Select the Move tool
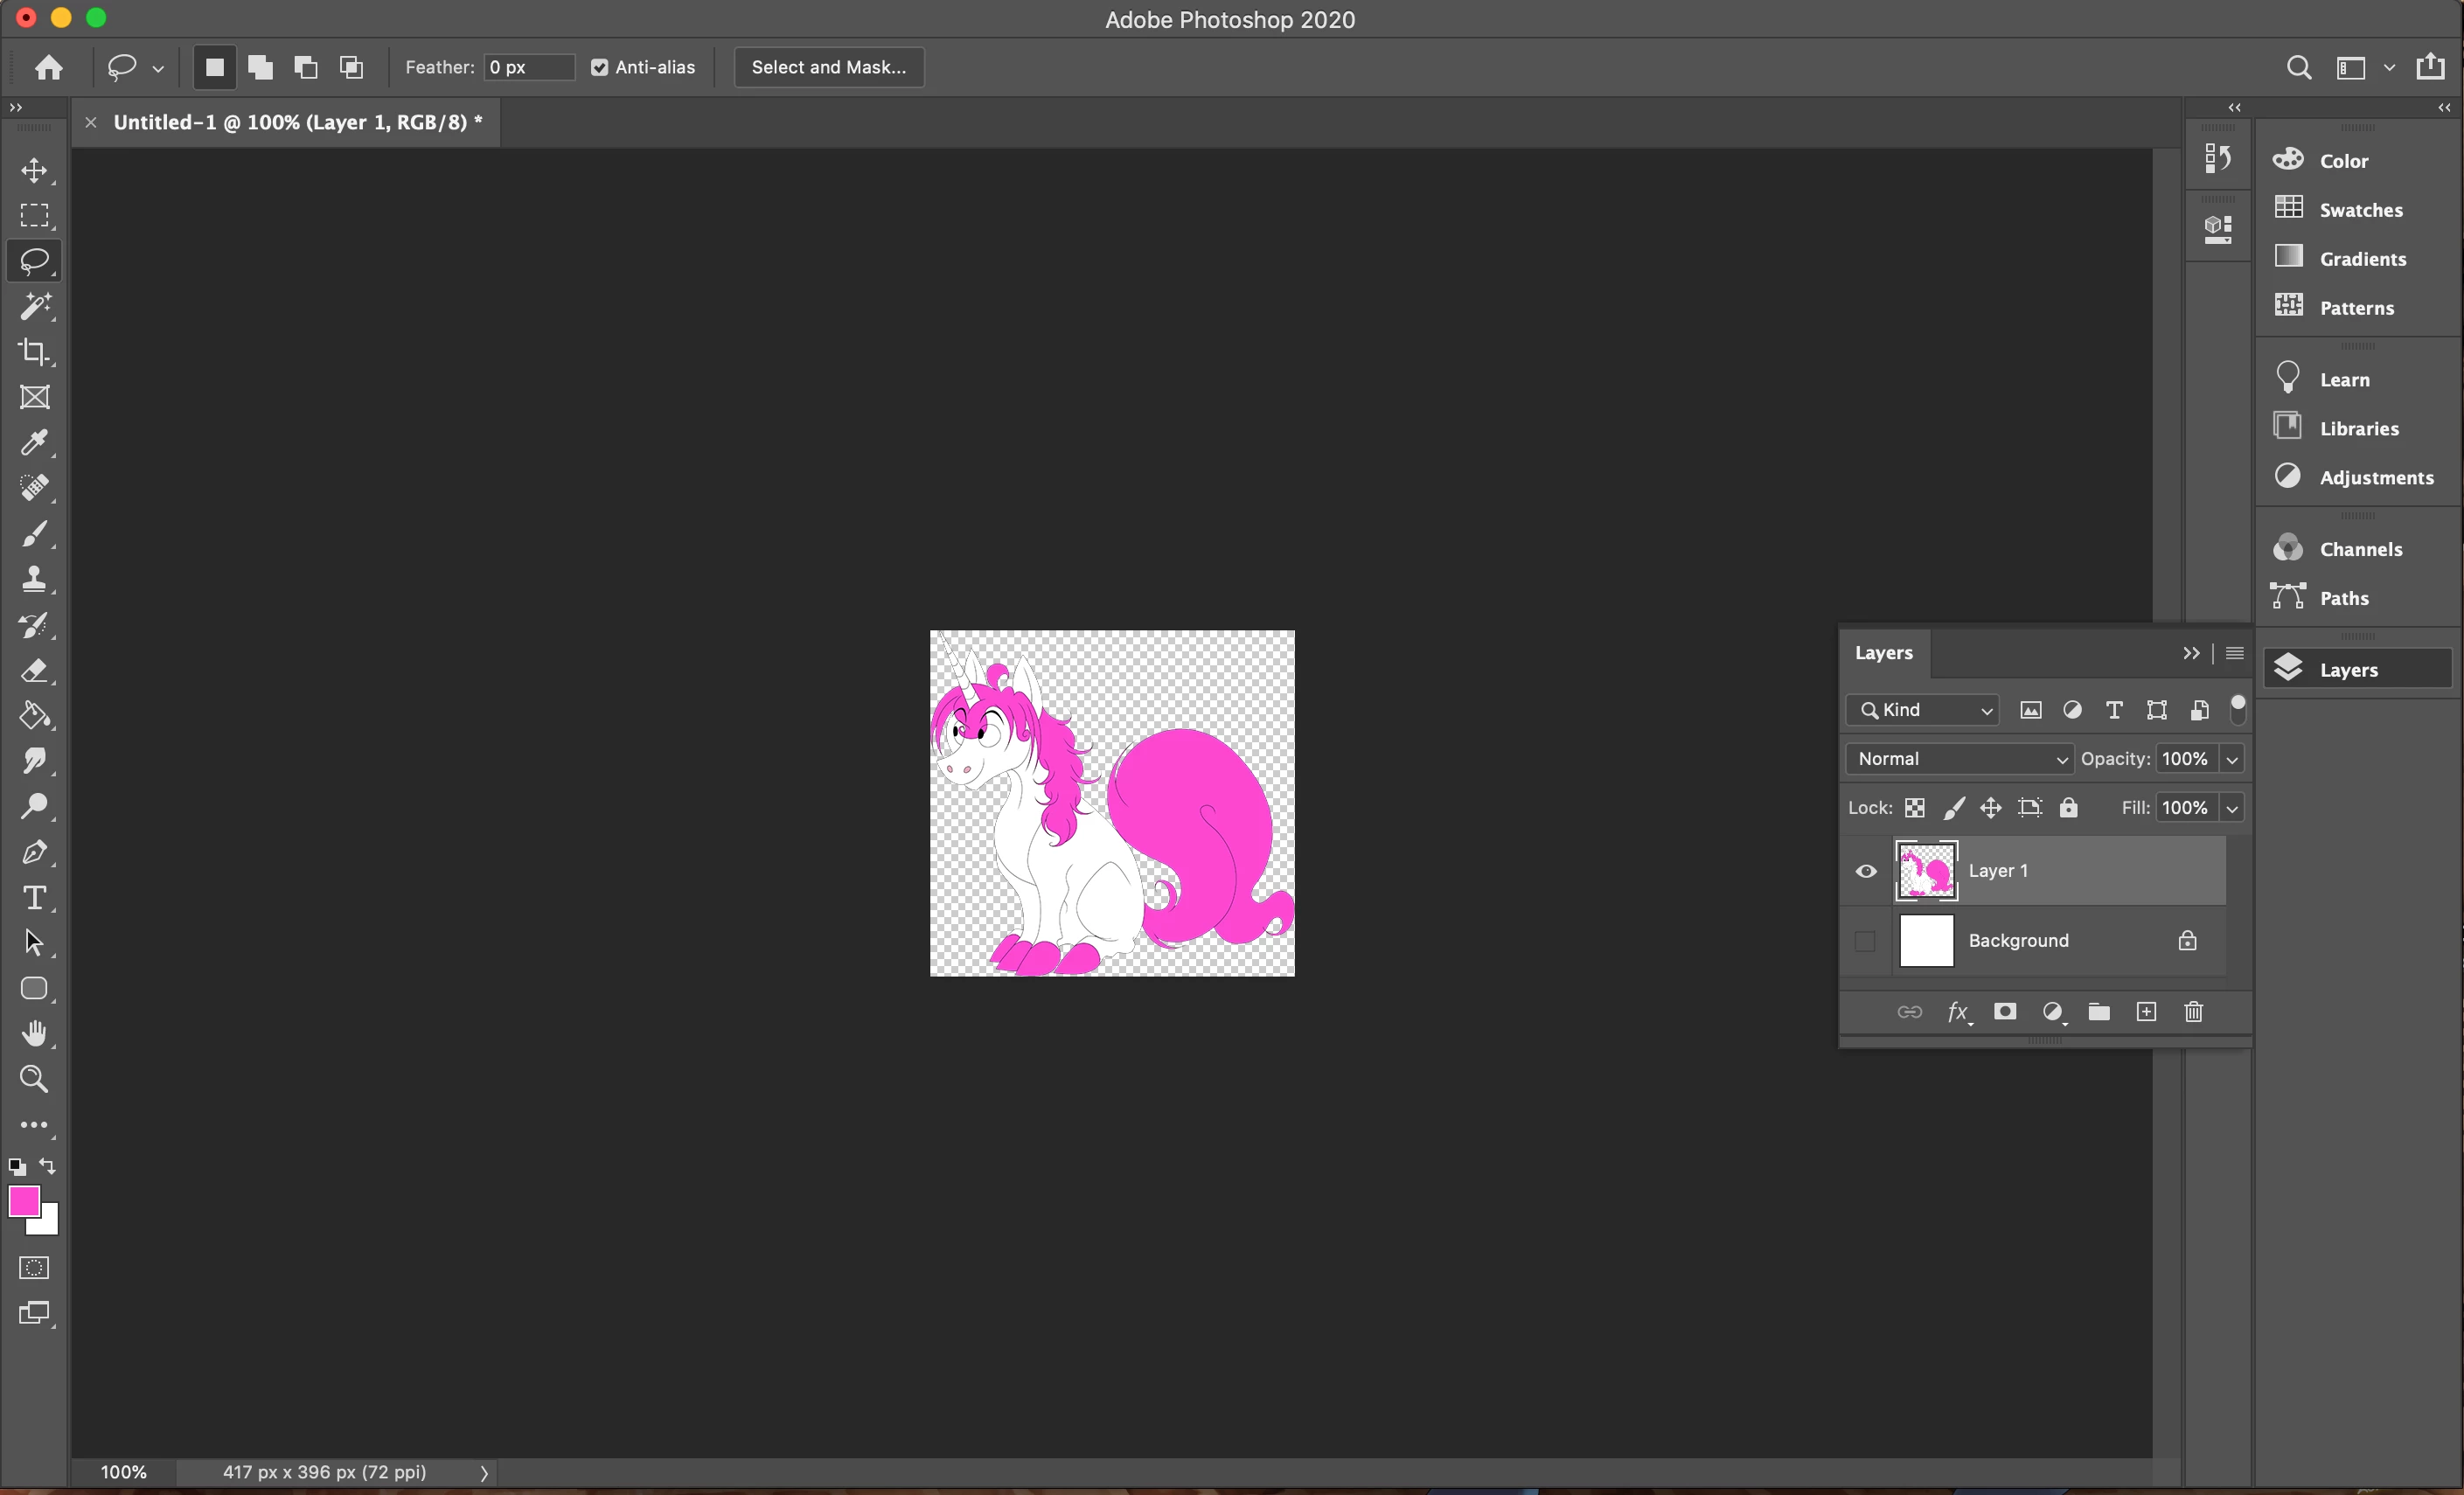 [x=34, y=170]
